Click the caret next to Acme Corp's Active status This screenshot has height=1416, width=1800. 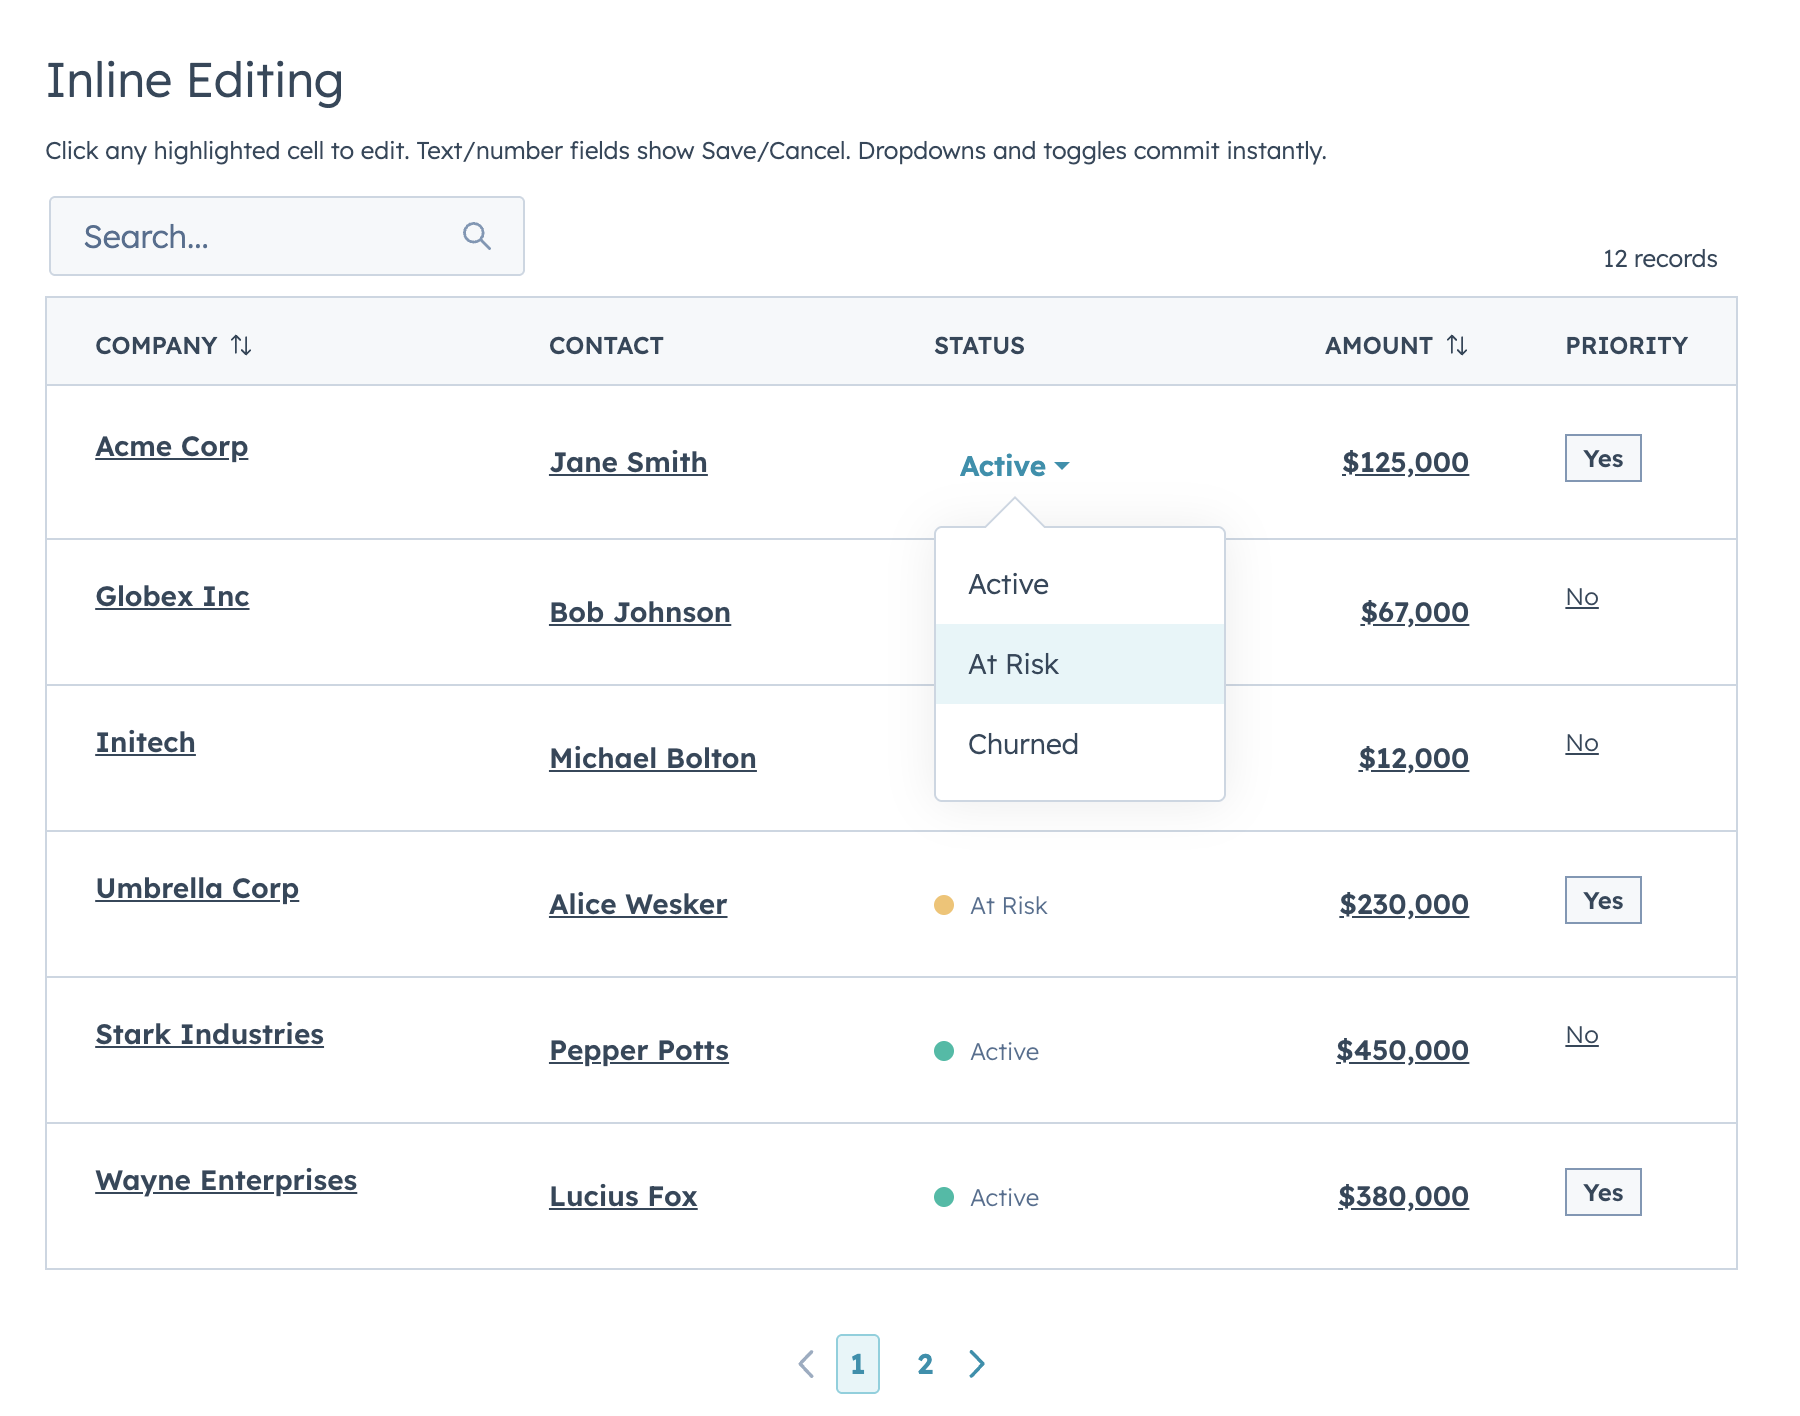[1064, 466]
